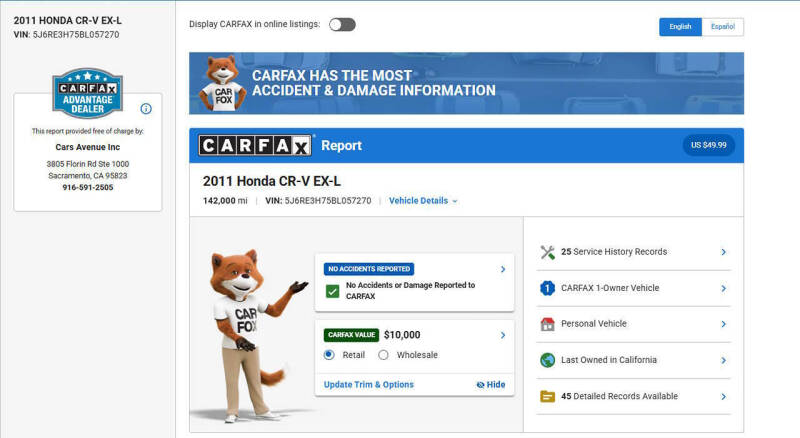Viewport: 800px width, 438px height.
Task: Click the CARFAX VALUE green badge
Action: coord(351,335)
